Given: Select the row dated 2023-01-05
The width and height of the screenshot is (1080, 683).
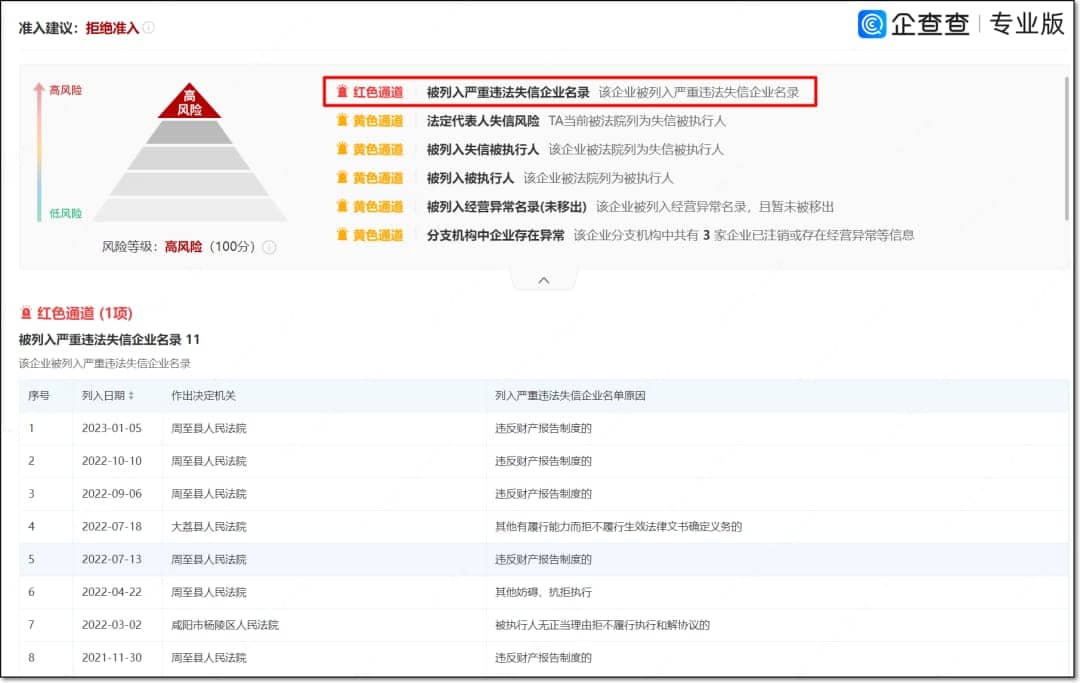Looking at the screenshot, I should (x=543, y=428).
